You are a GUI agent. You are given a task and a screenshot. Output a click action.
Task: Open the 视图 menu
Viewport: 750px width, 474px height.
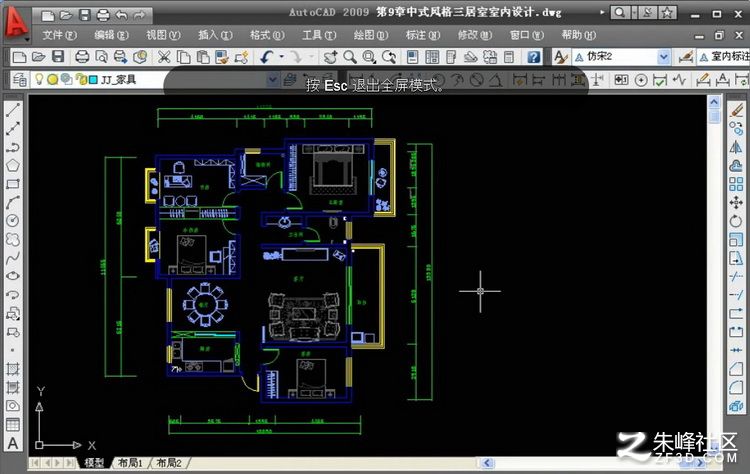(x=163, y=35)
